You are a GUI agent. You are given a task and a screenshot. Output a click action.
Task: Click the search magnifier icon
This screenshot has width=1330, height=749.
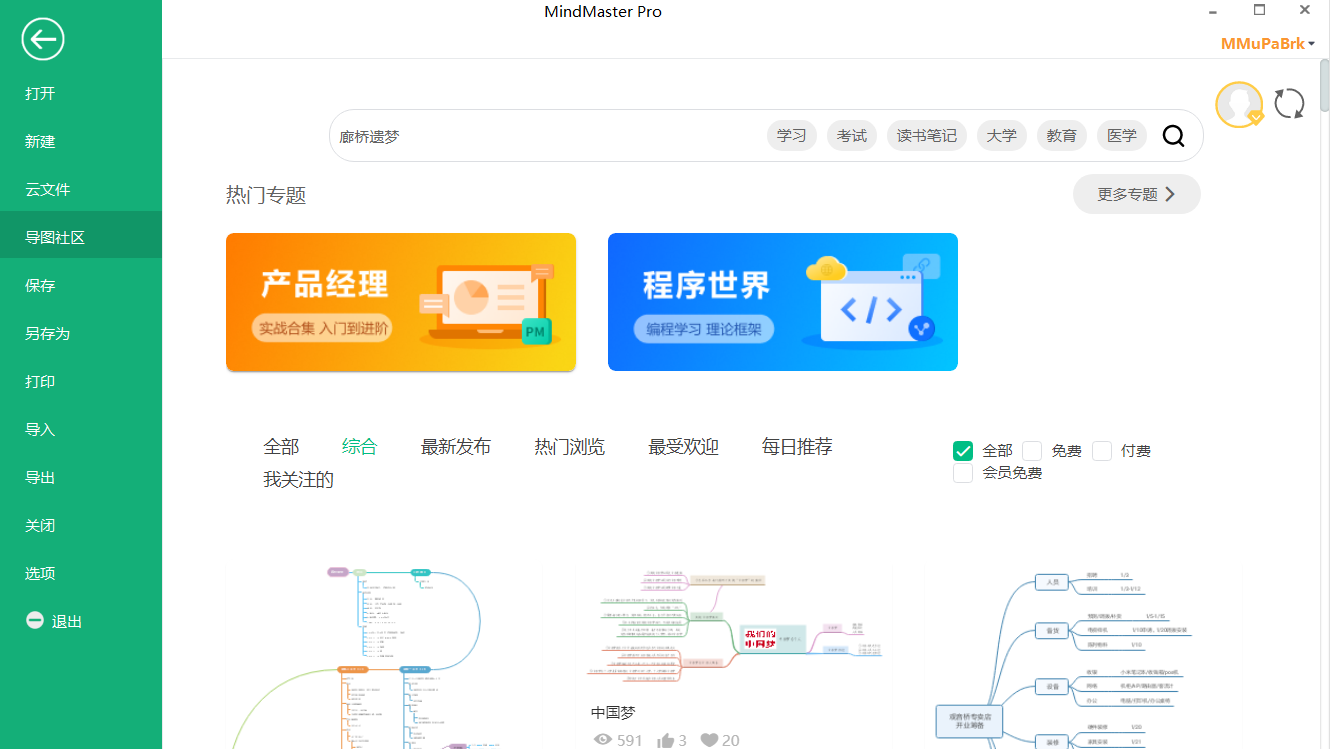(1173, 136)
